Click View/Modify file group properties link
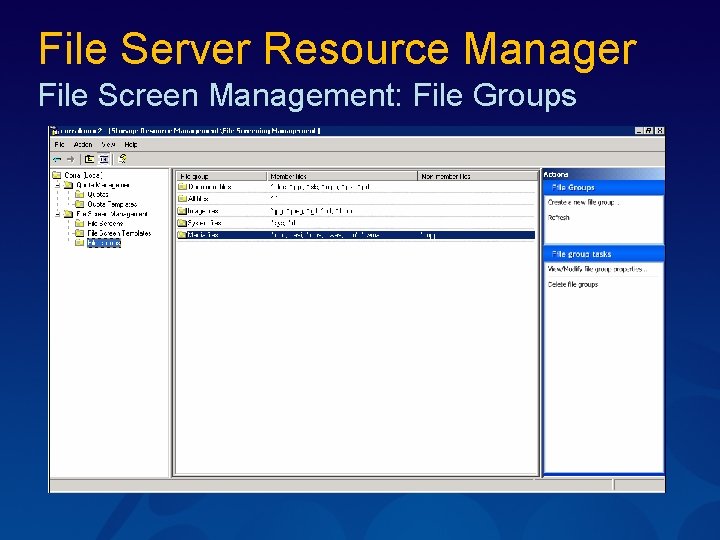 (597, 269)
